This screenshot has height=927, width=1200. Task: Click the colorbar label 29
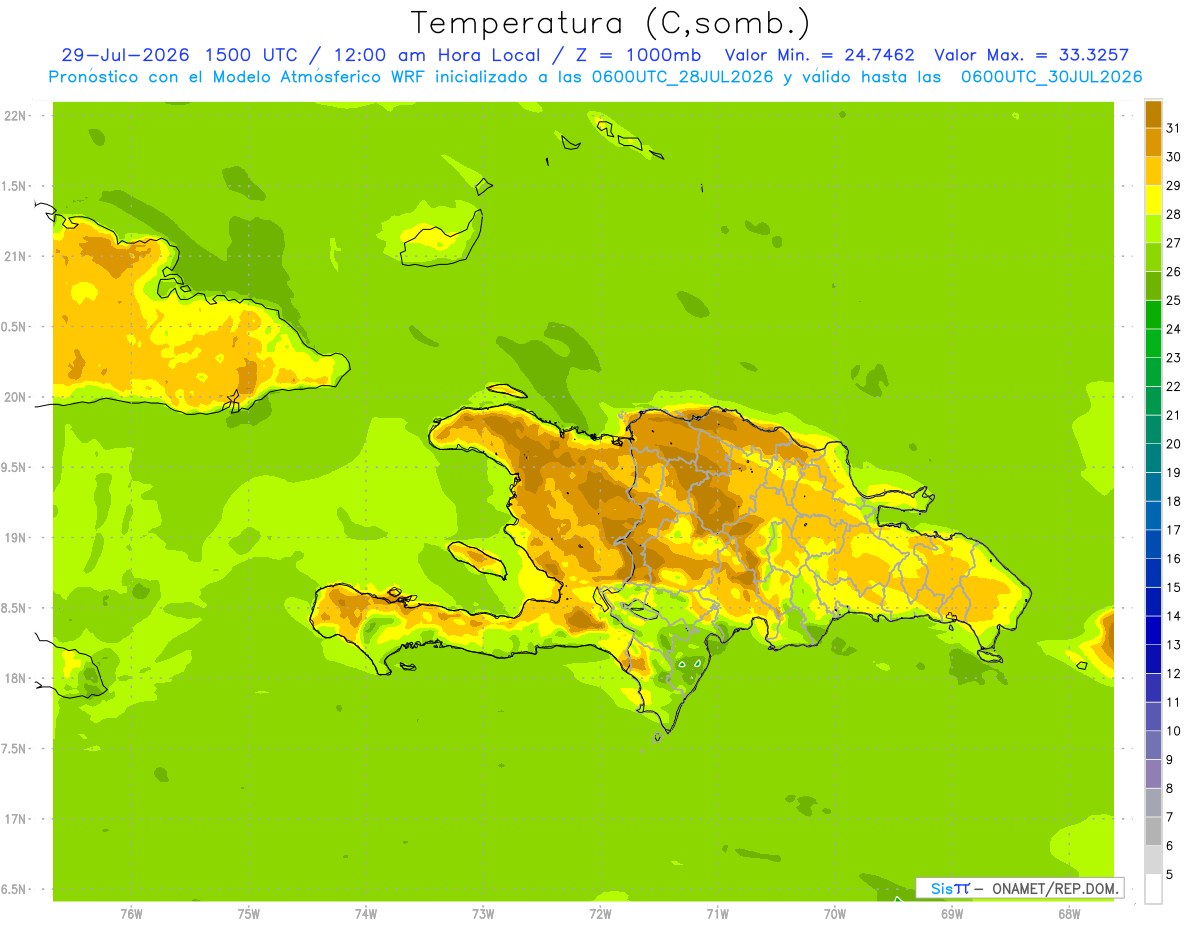(1173, 186)
